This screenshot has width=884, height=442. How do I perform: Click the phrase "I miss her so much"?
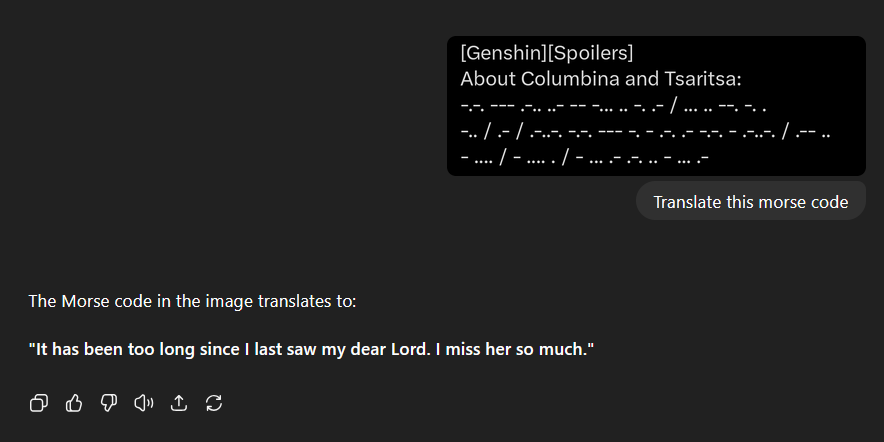(514, 350)
